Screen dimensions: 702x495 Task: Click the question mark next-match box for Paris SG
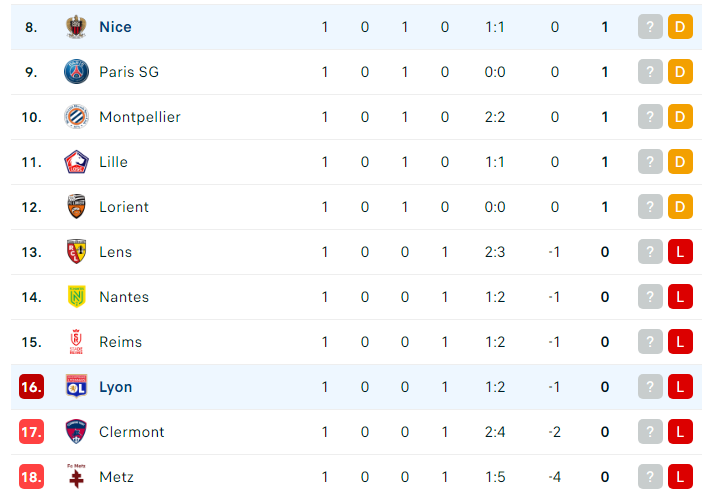650,72
